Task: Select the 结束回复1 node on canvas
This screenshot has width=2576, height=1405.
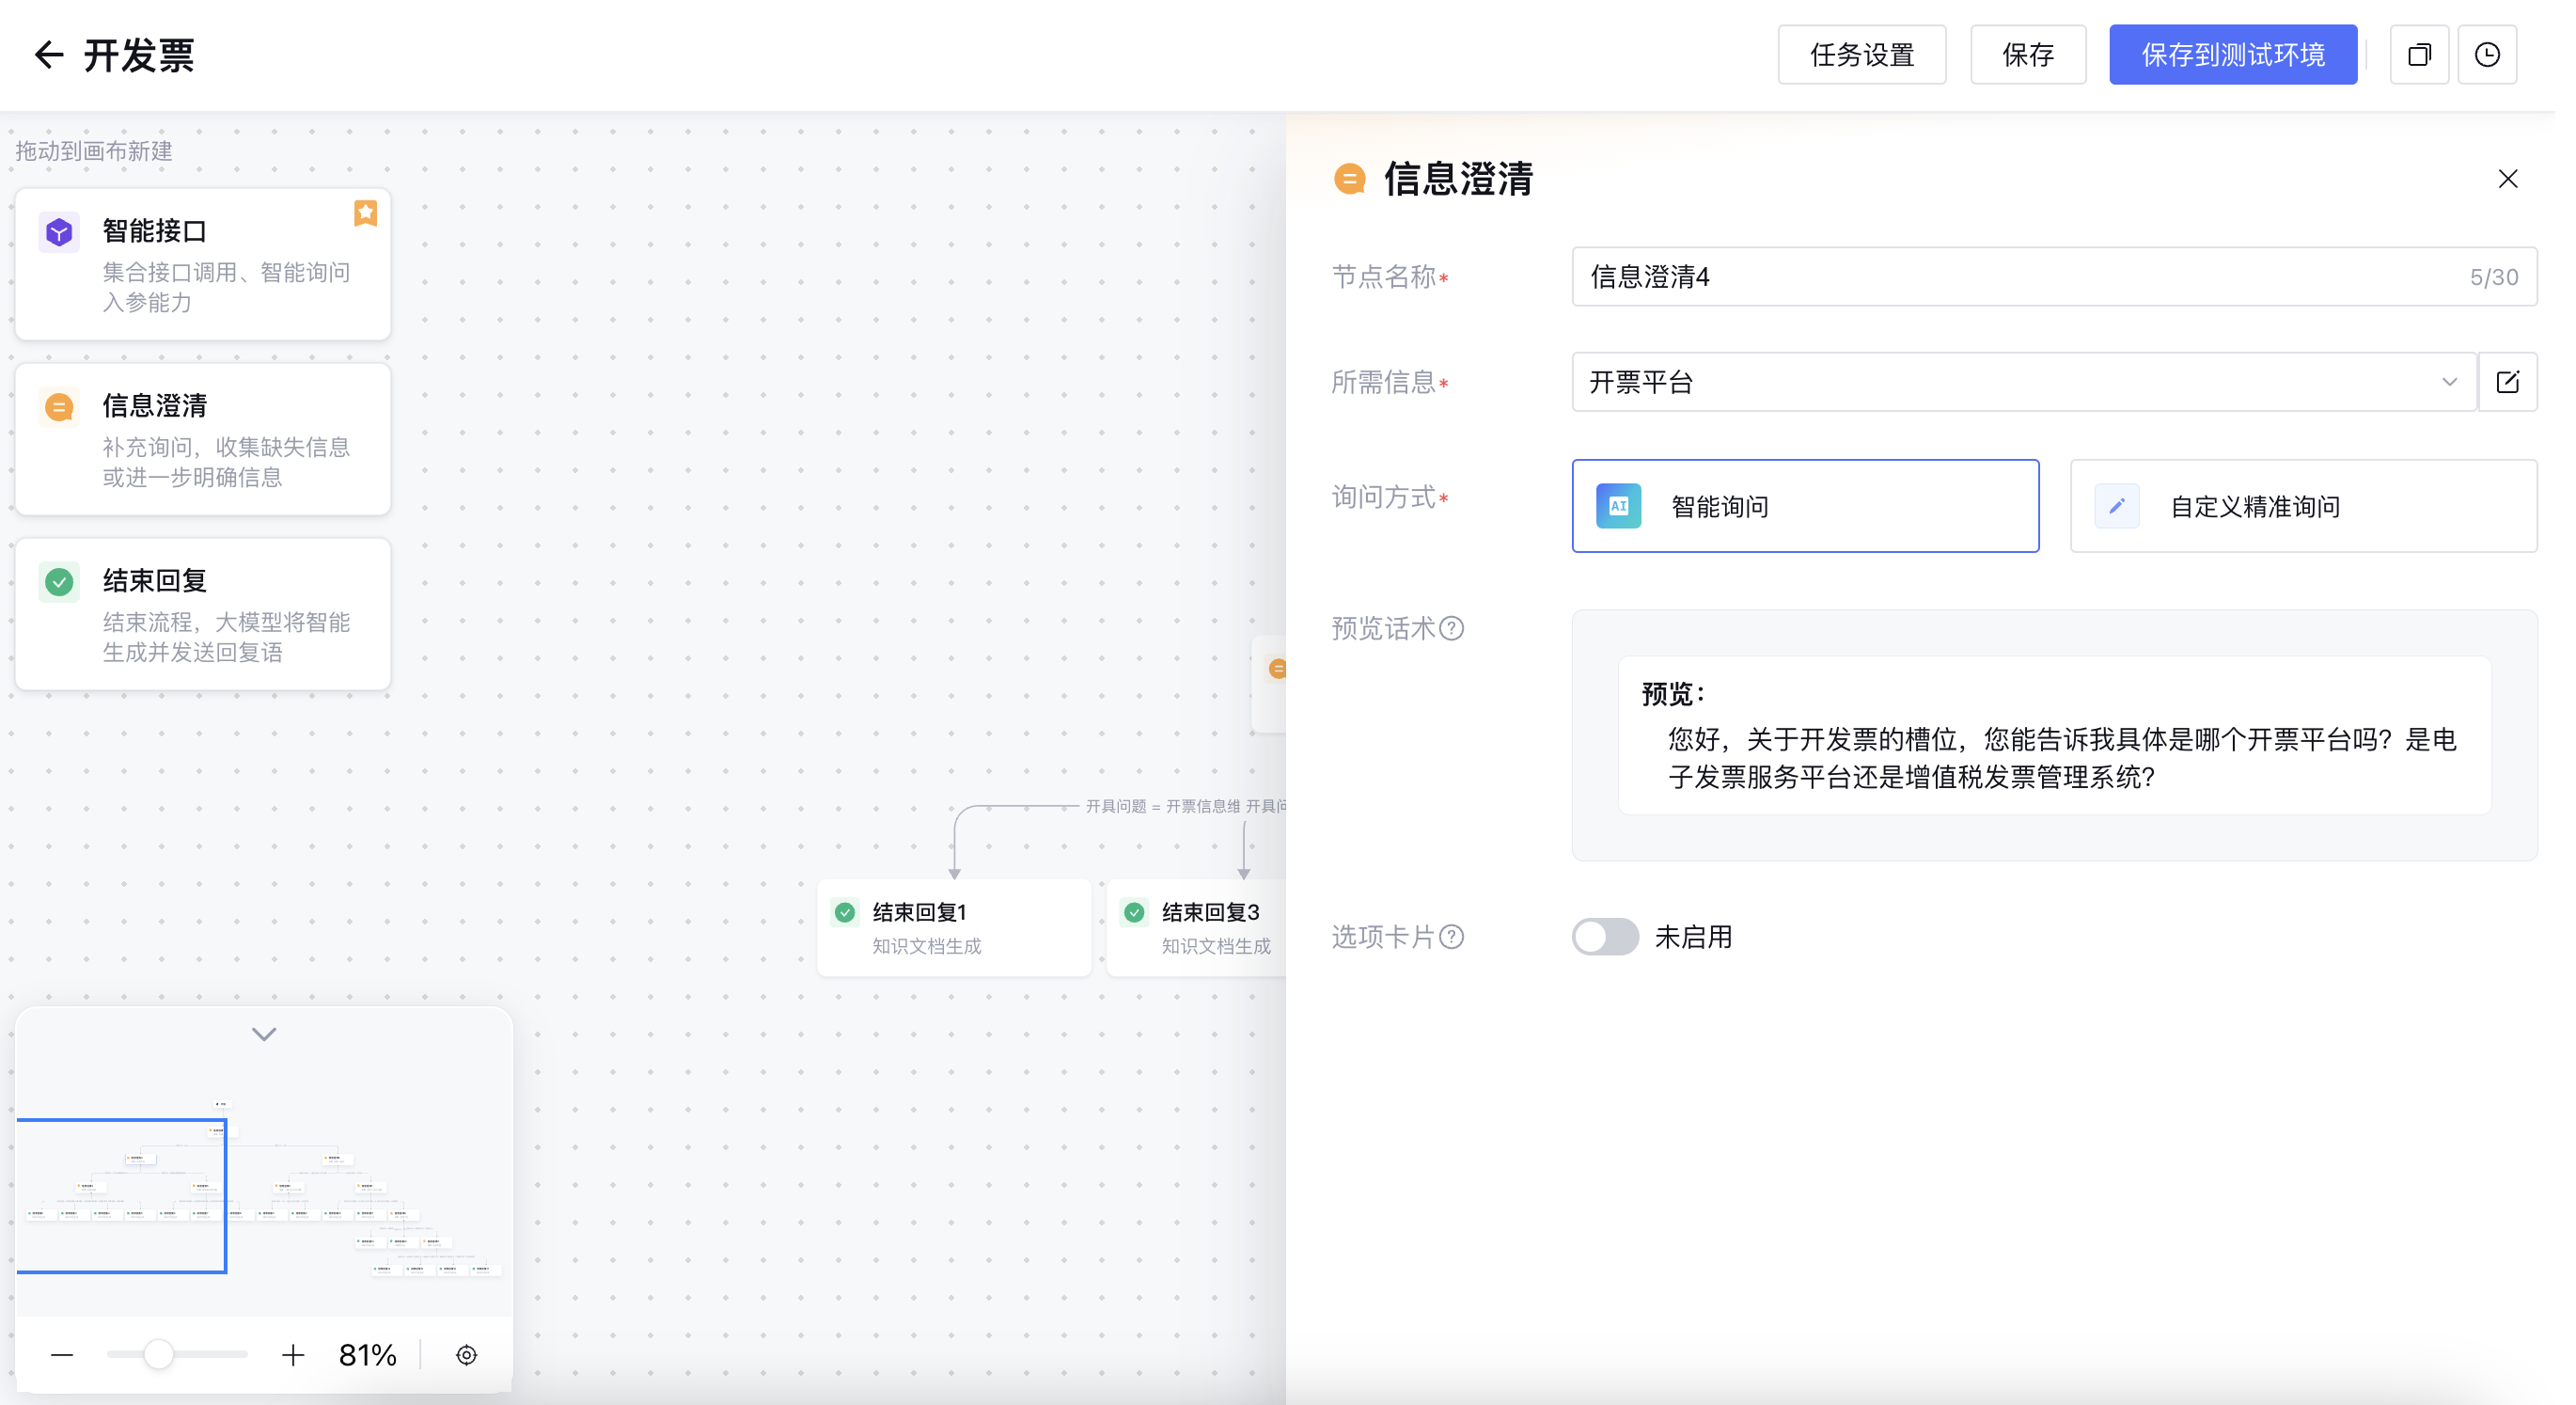Action: [x=954, y=926]
